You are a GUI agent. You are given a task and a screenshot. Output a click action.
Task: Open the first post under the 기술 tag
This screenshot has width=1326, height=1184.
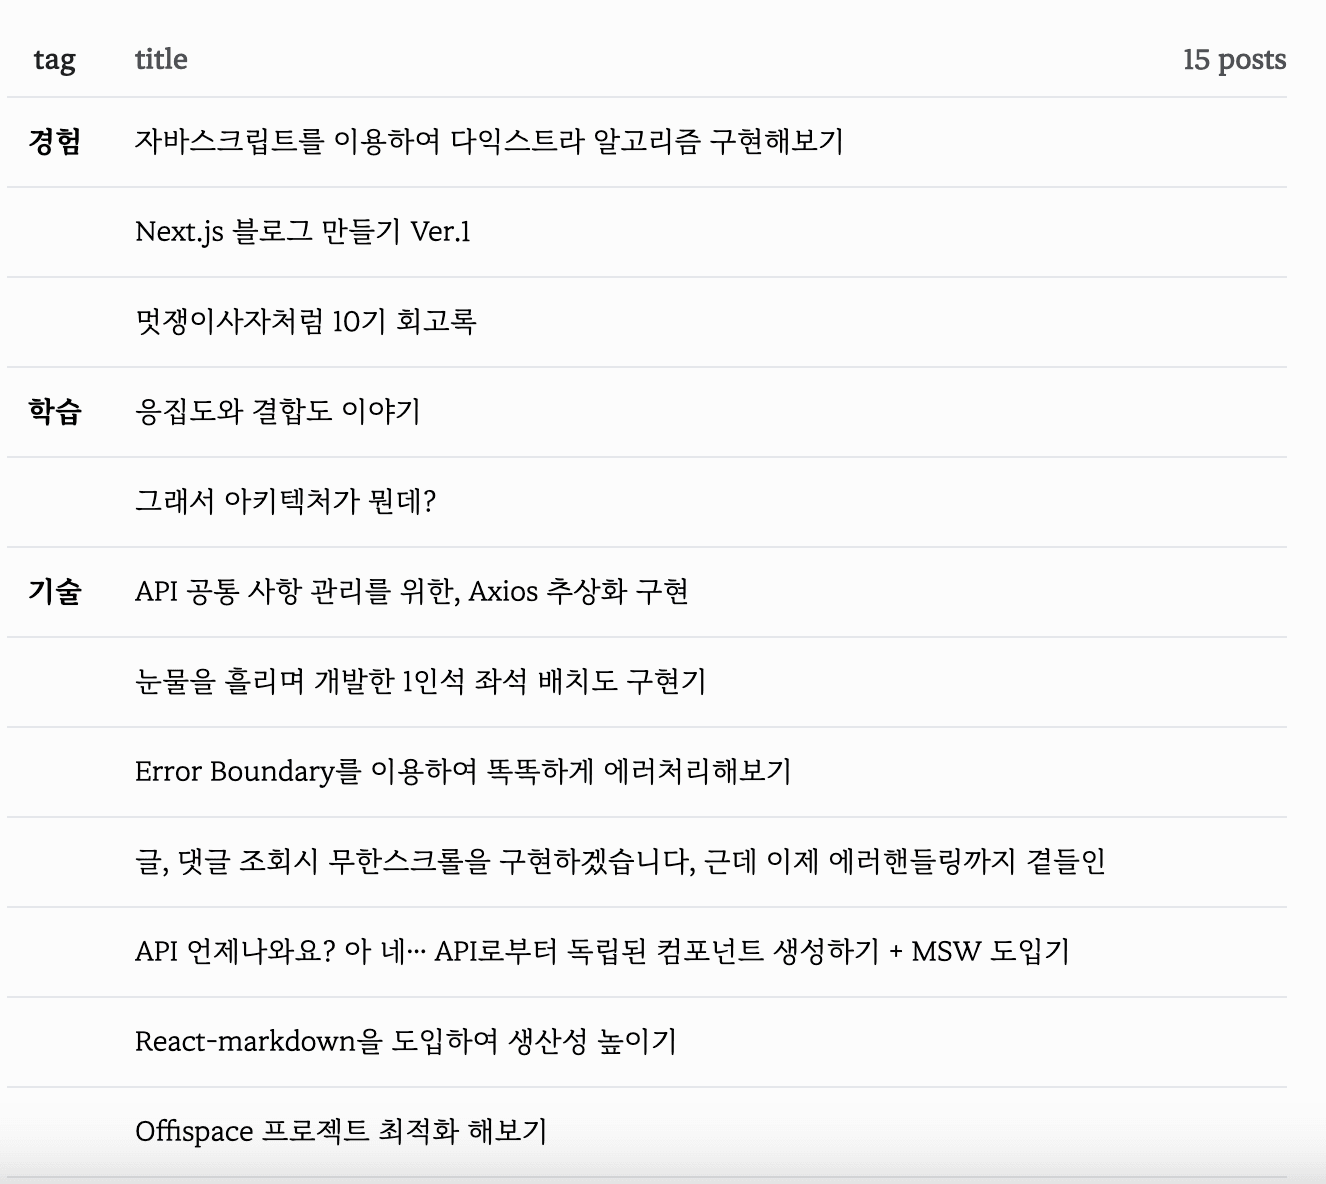(x=411, y=592)
